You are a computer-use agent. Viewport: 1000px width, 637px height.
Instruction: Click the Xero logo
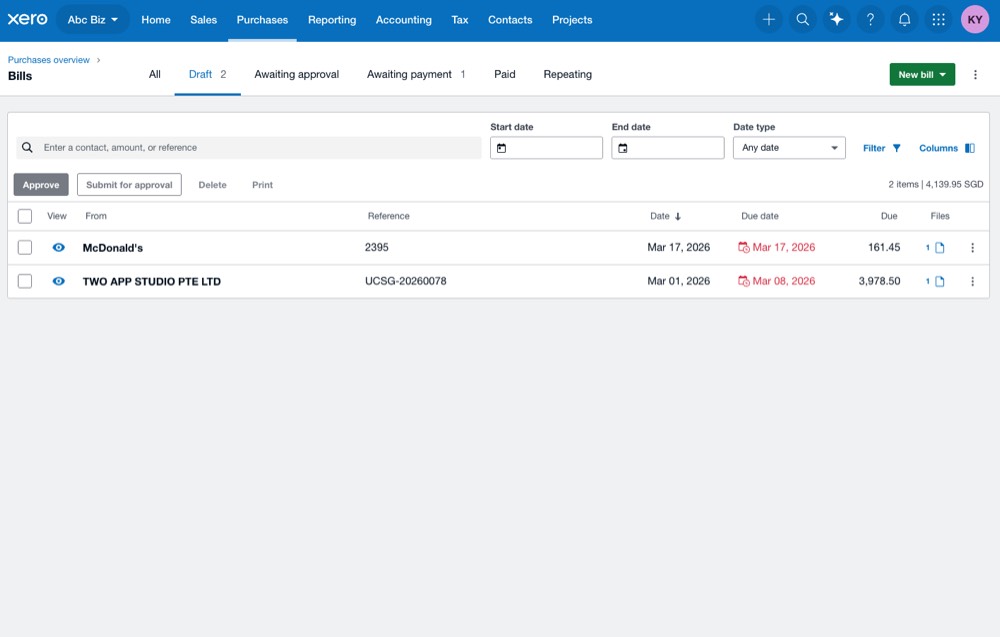pyautogui.click(x=27, y=19)
